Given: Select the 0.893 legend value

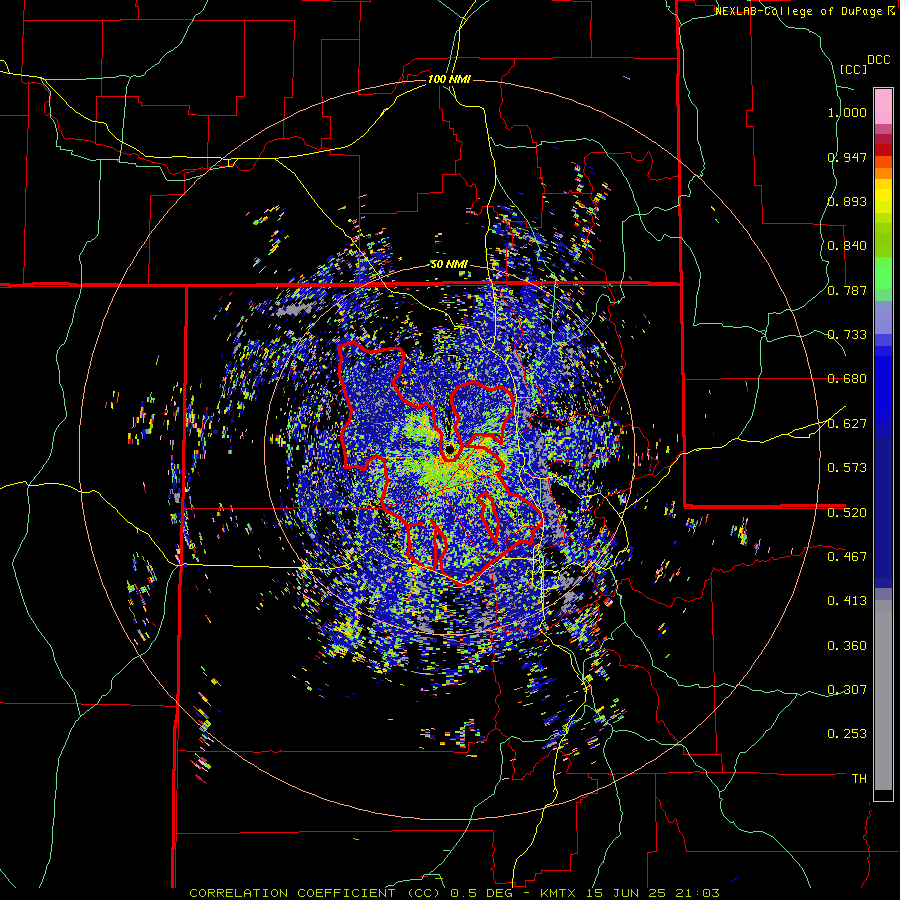Looking at the screenshot, I should 847,201.
